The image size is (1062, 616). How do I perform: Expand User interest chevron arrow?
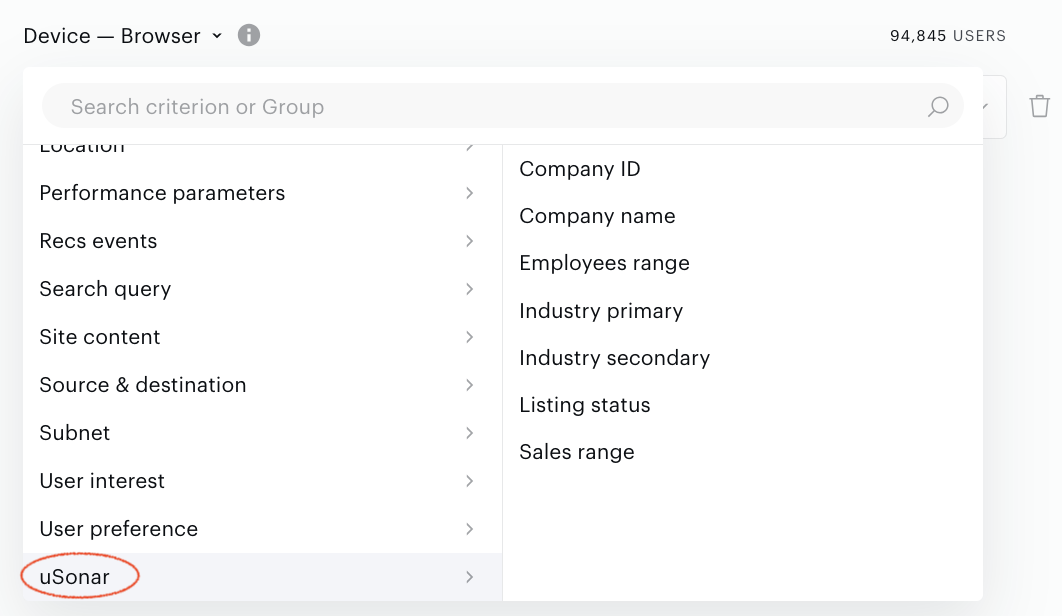(x=469, y=481)
